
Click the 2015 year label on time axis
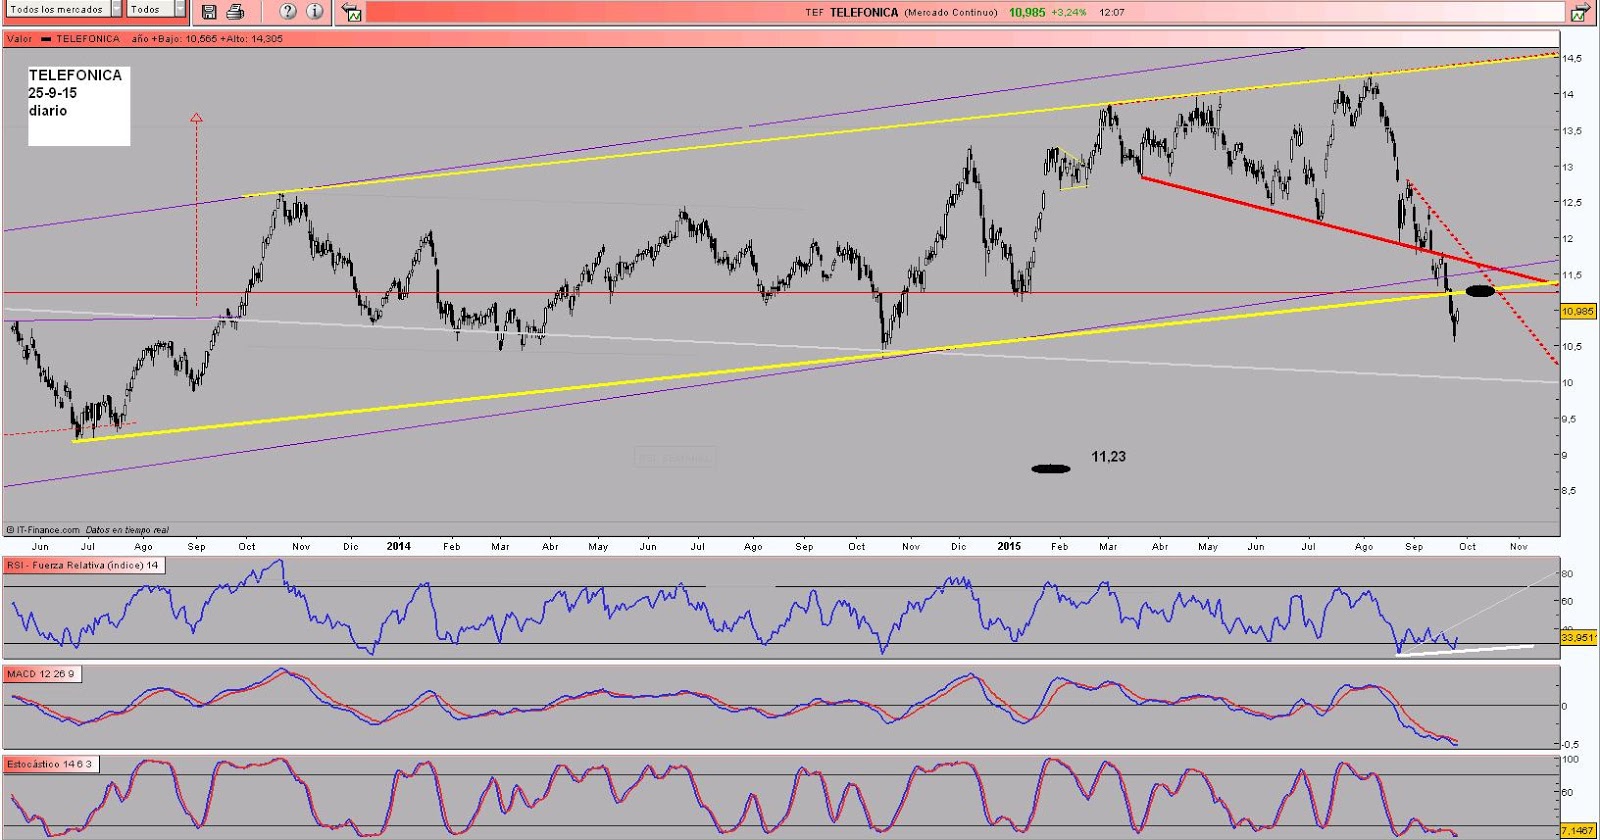pos(1009,546)
